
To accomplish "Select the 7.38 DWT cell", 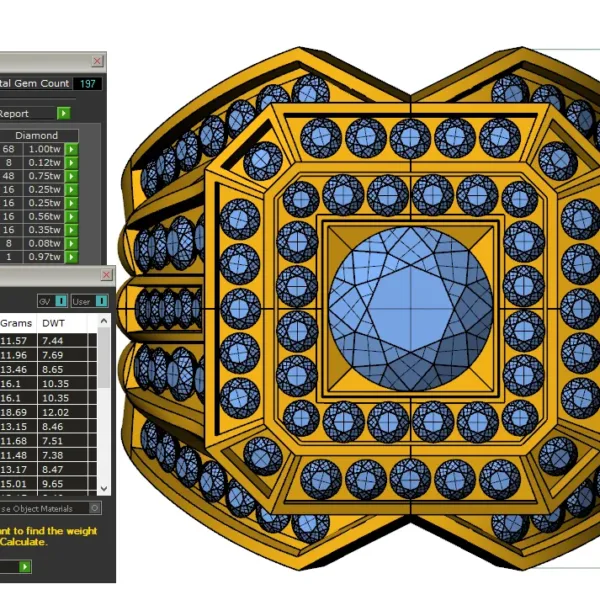I will coord(63,455).
